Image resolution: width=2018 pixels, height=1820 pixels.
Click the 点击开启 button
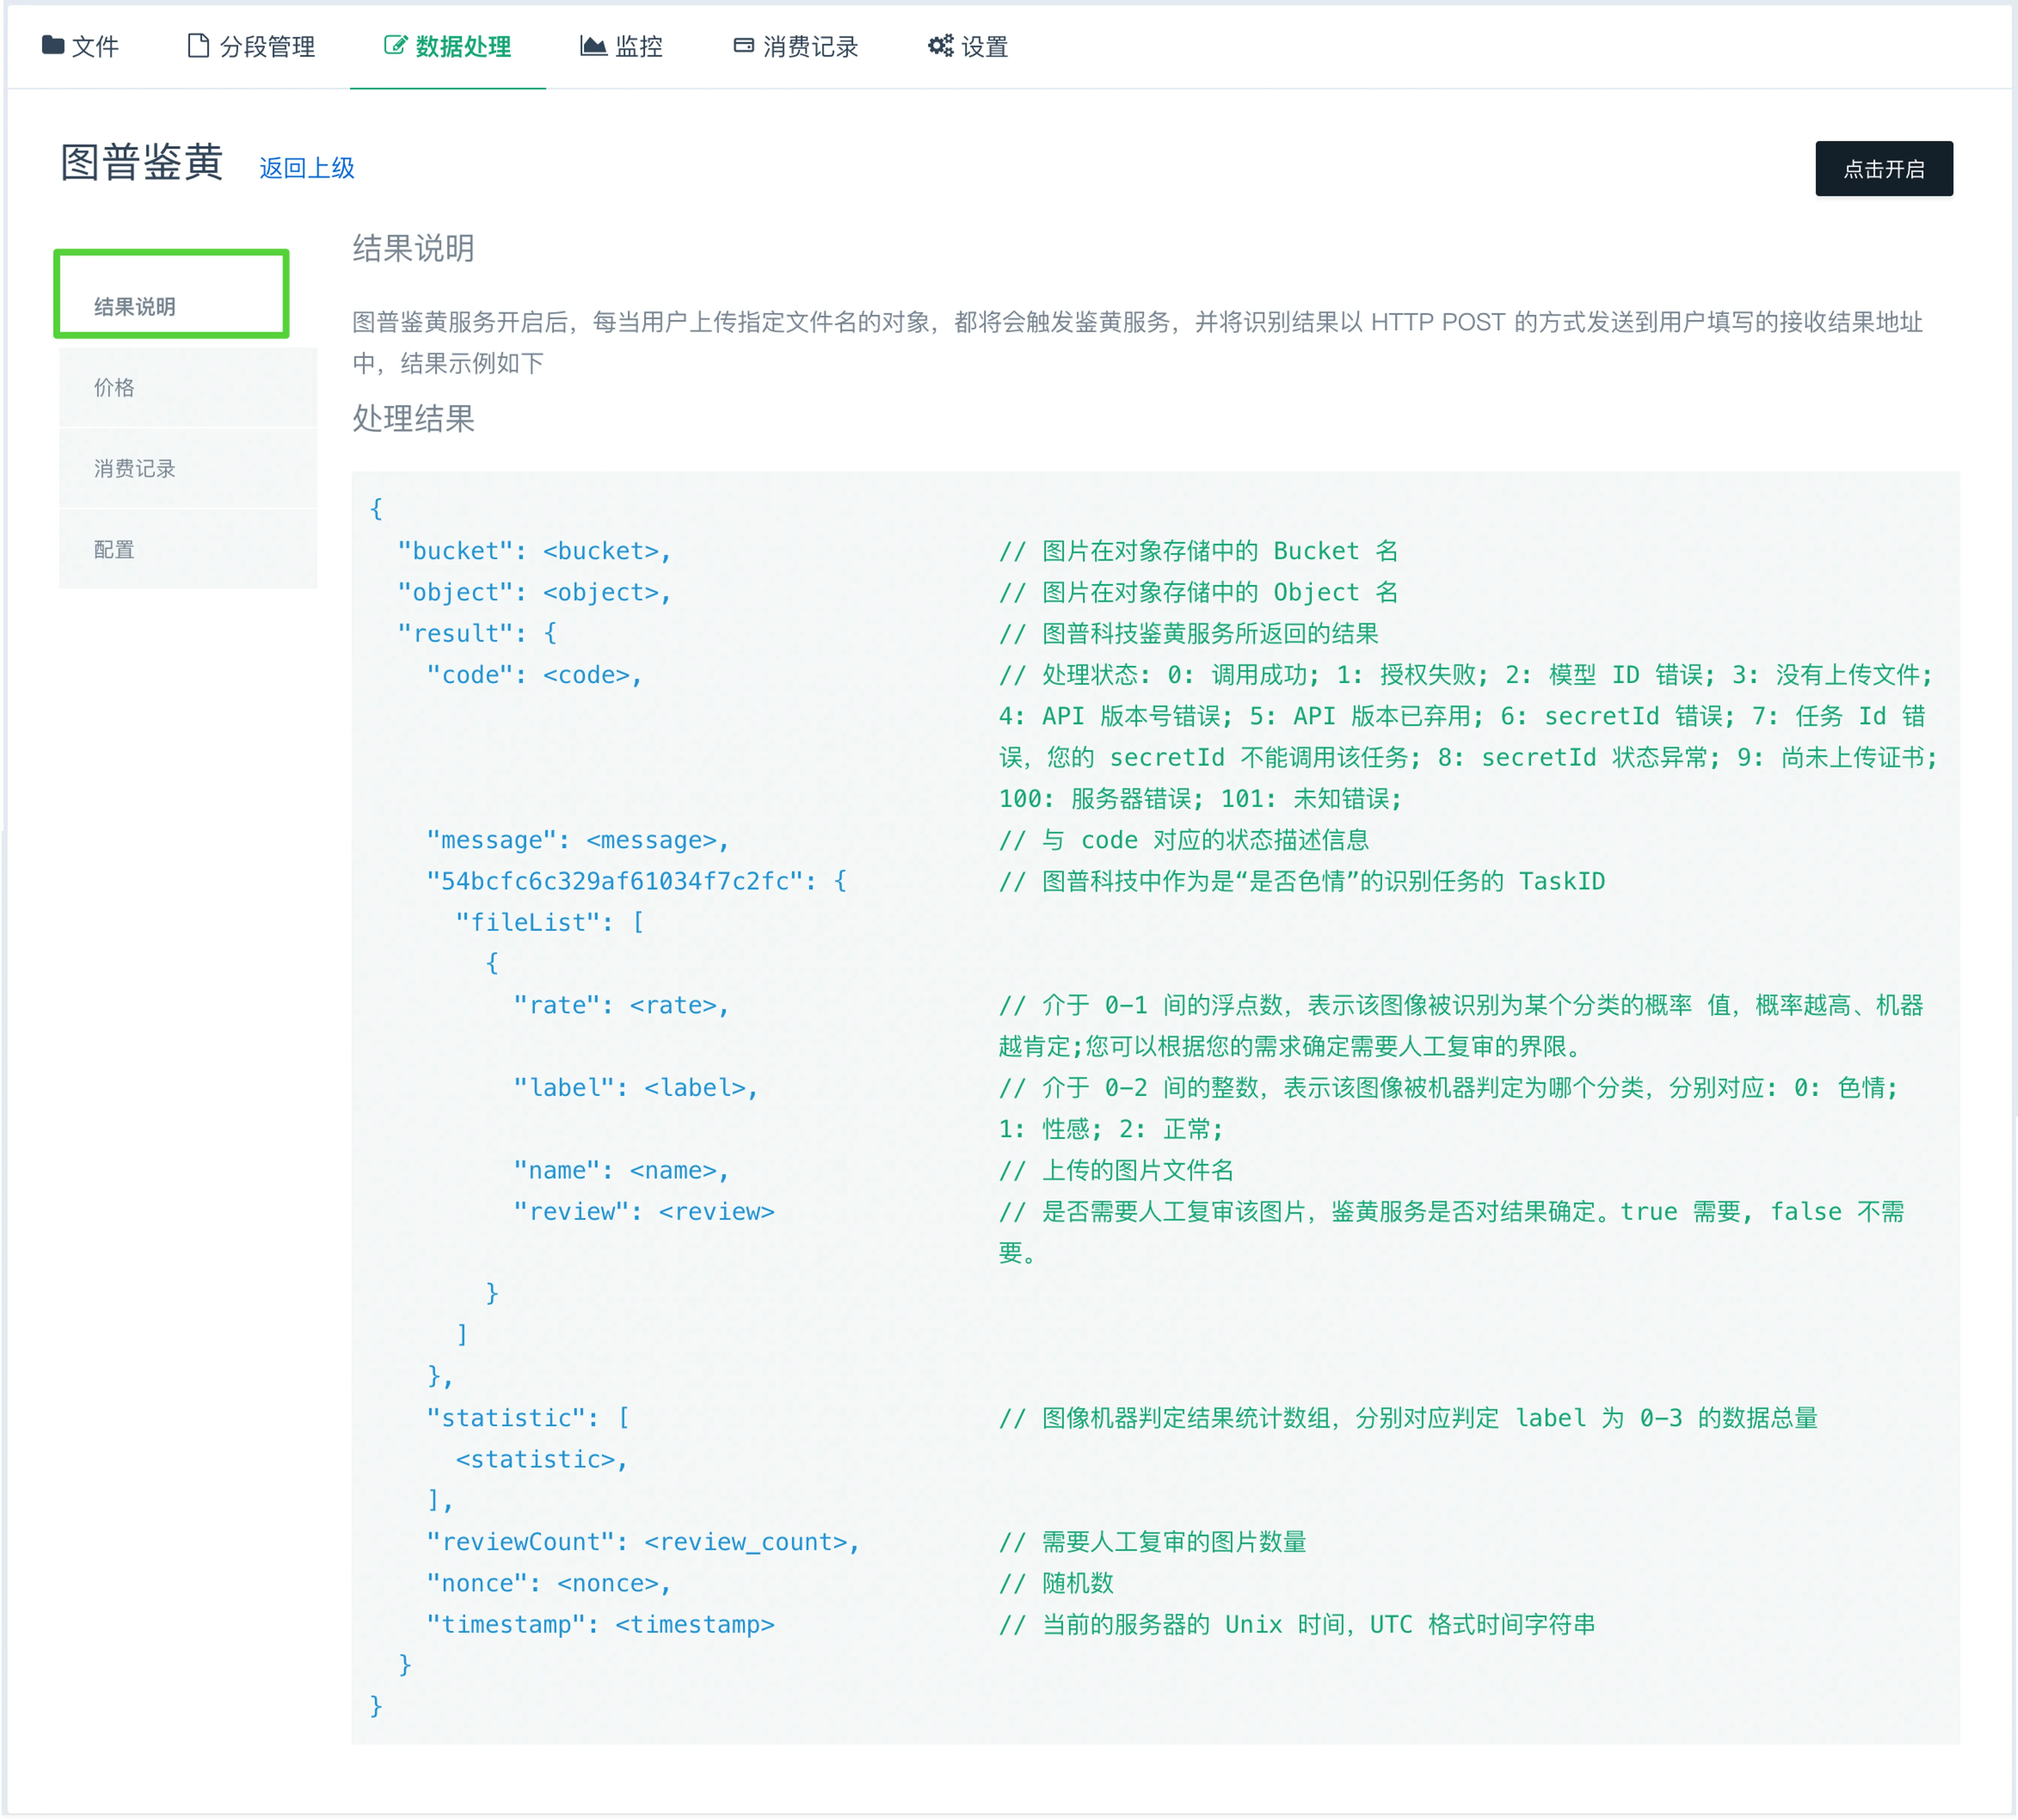(x=1884, y=169)
